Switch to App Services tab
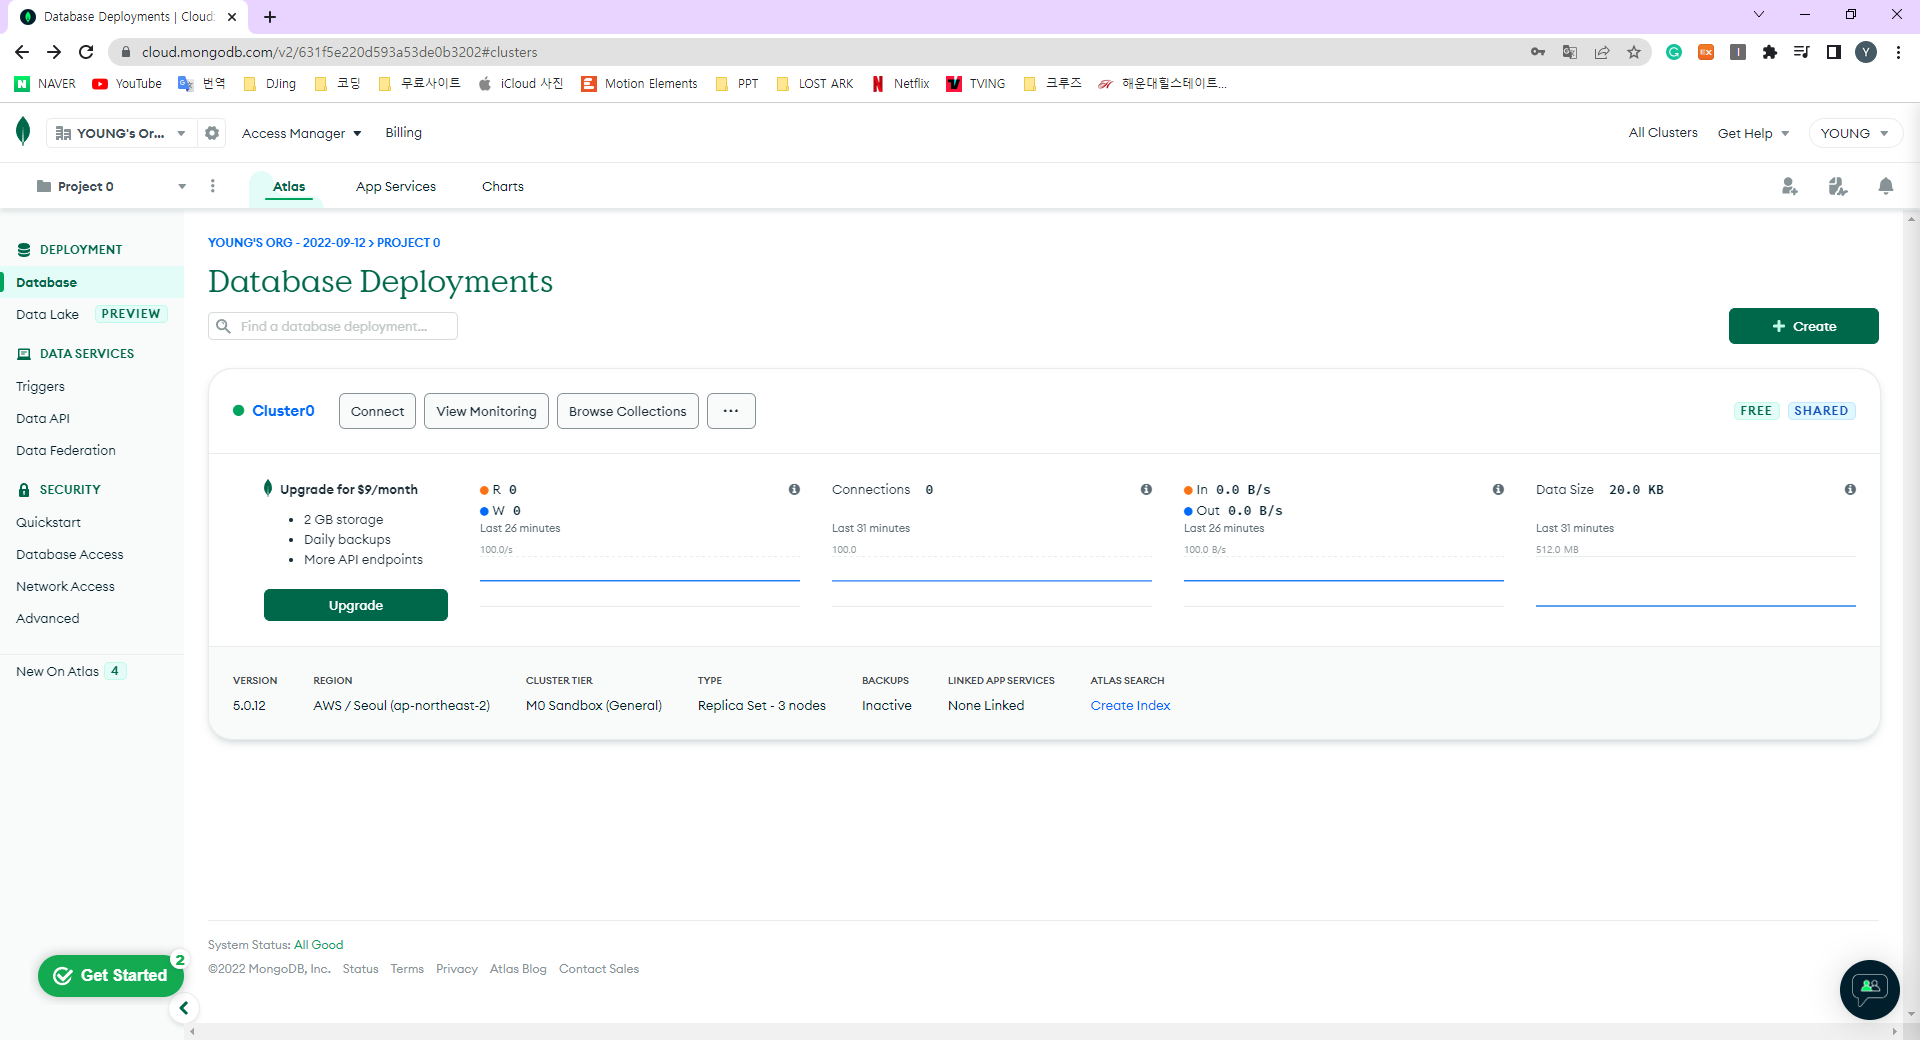This screenshot has width=1920, height=1040. (396, 186)
